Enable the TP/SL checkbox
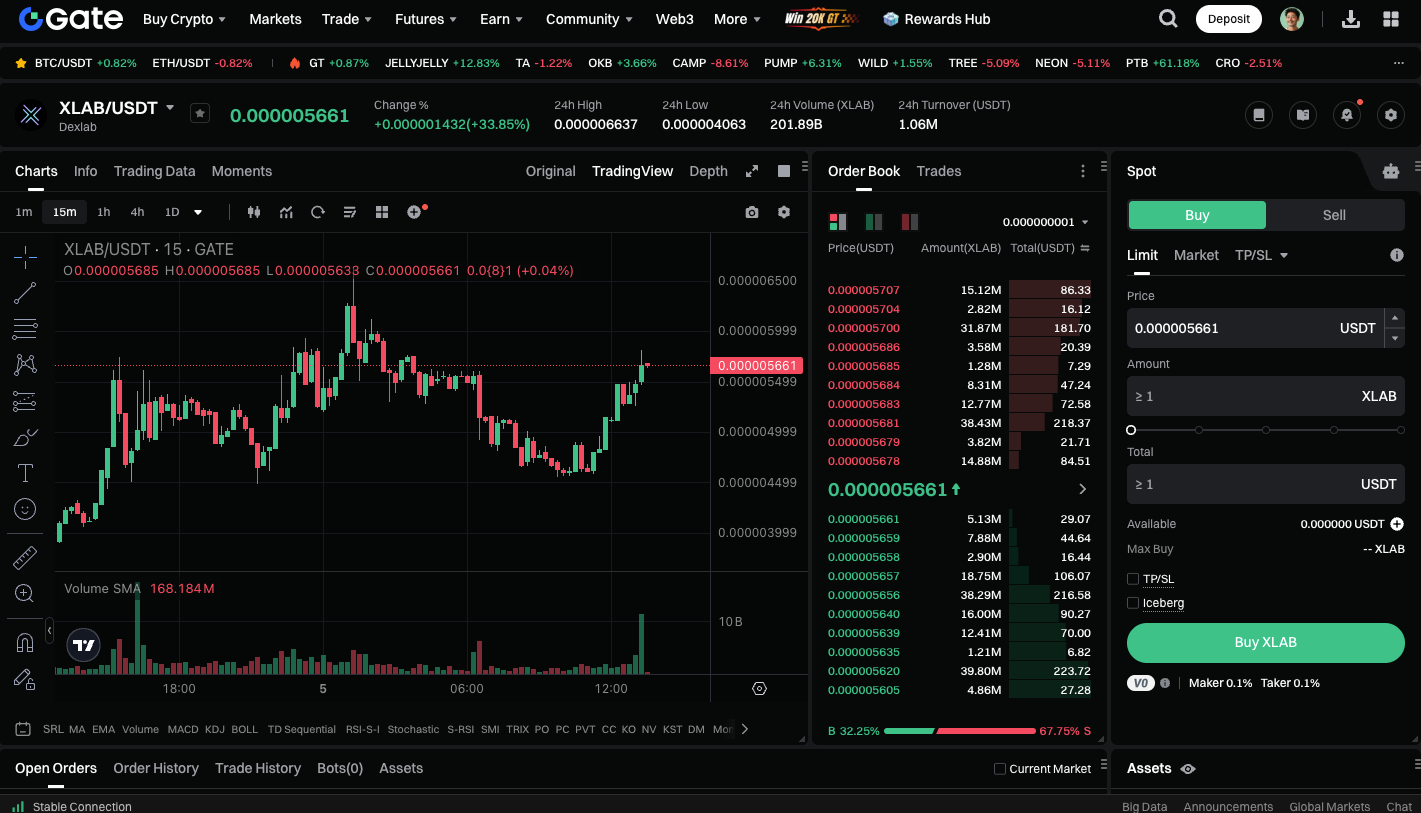 point(1133,579)
